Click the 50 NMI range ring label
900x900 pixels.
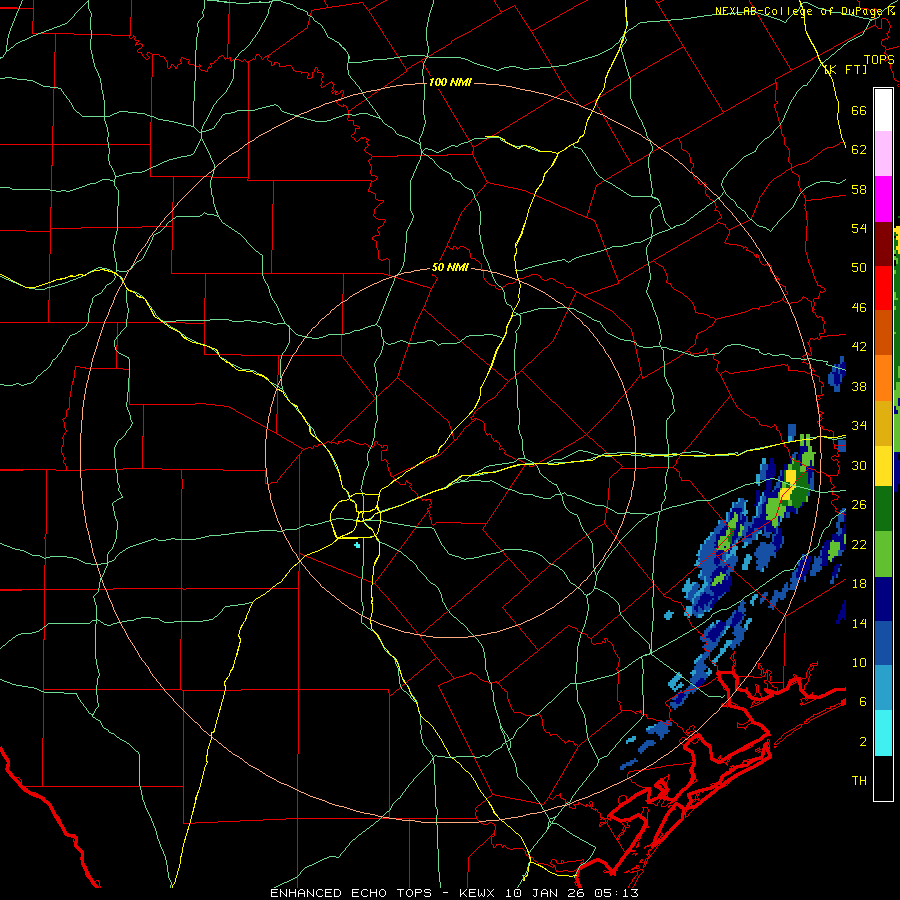click(x=450, y=267)
